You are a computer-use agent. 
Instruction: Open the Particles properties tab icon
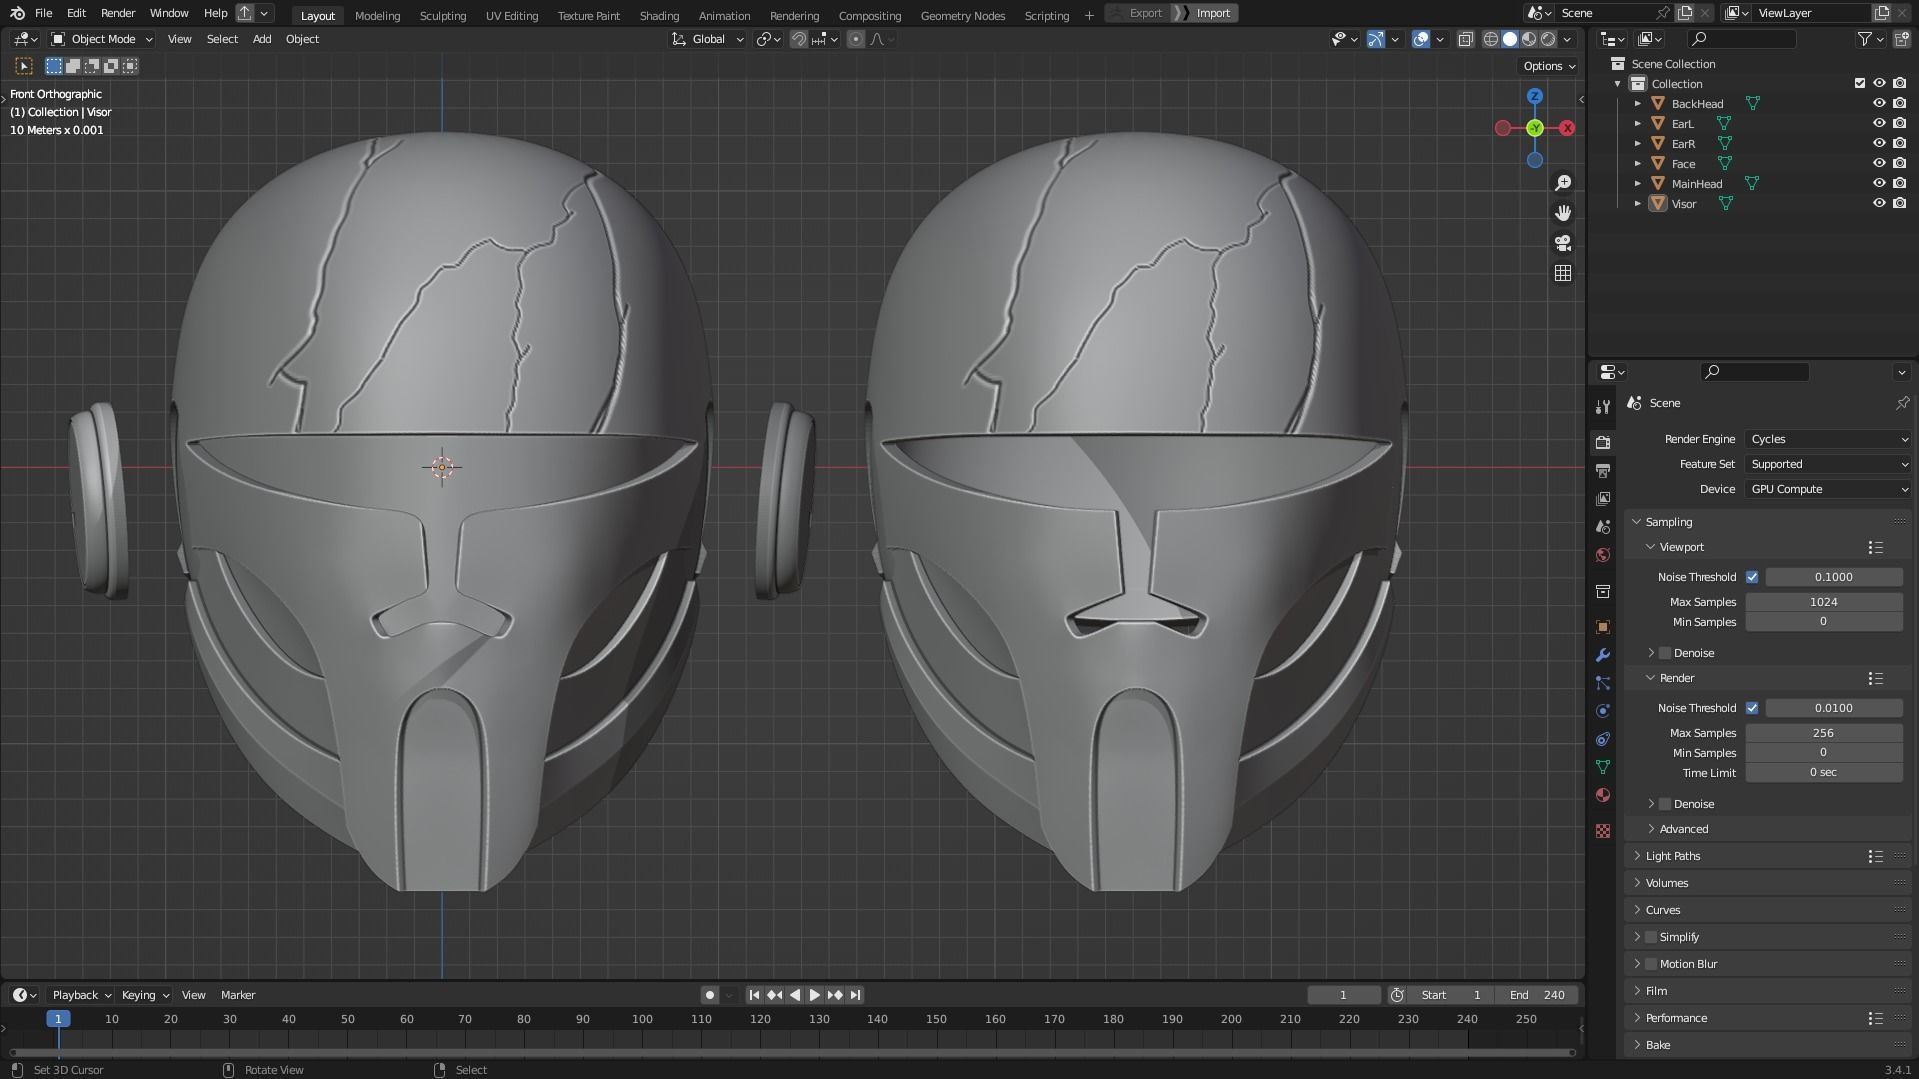[1603, 683]
